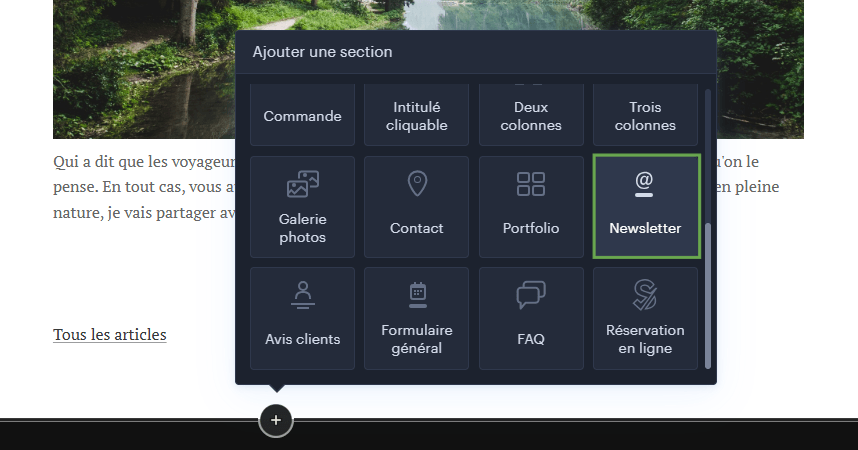Select the Trois colonnes layout
The height and width of the screenshot is (450, 858).
click(645, 115)
